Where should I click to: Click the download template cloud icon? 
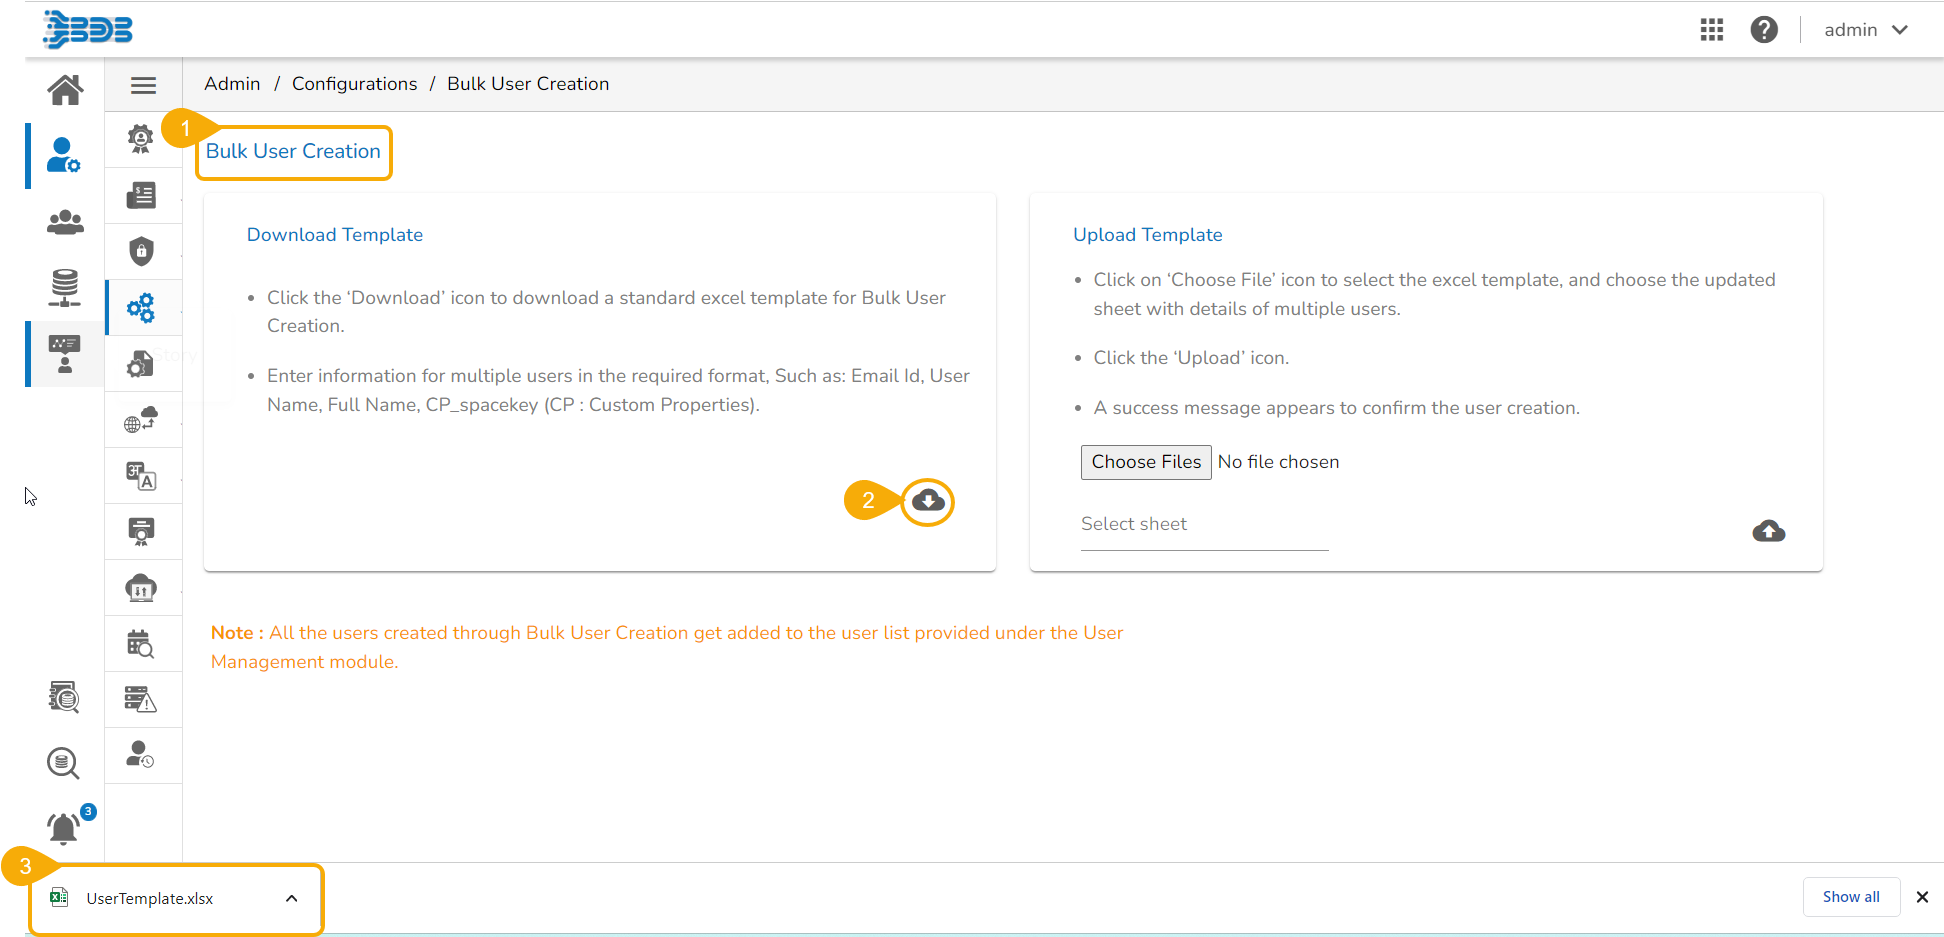click(x=928, y=501)
